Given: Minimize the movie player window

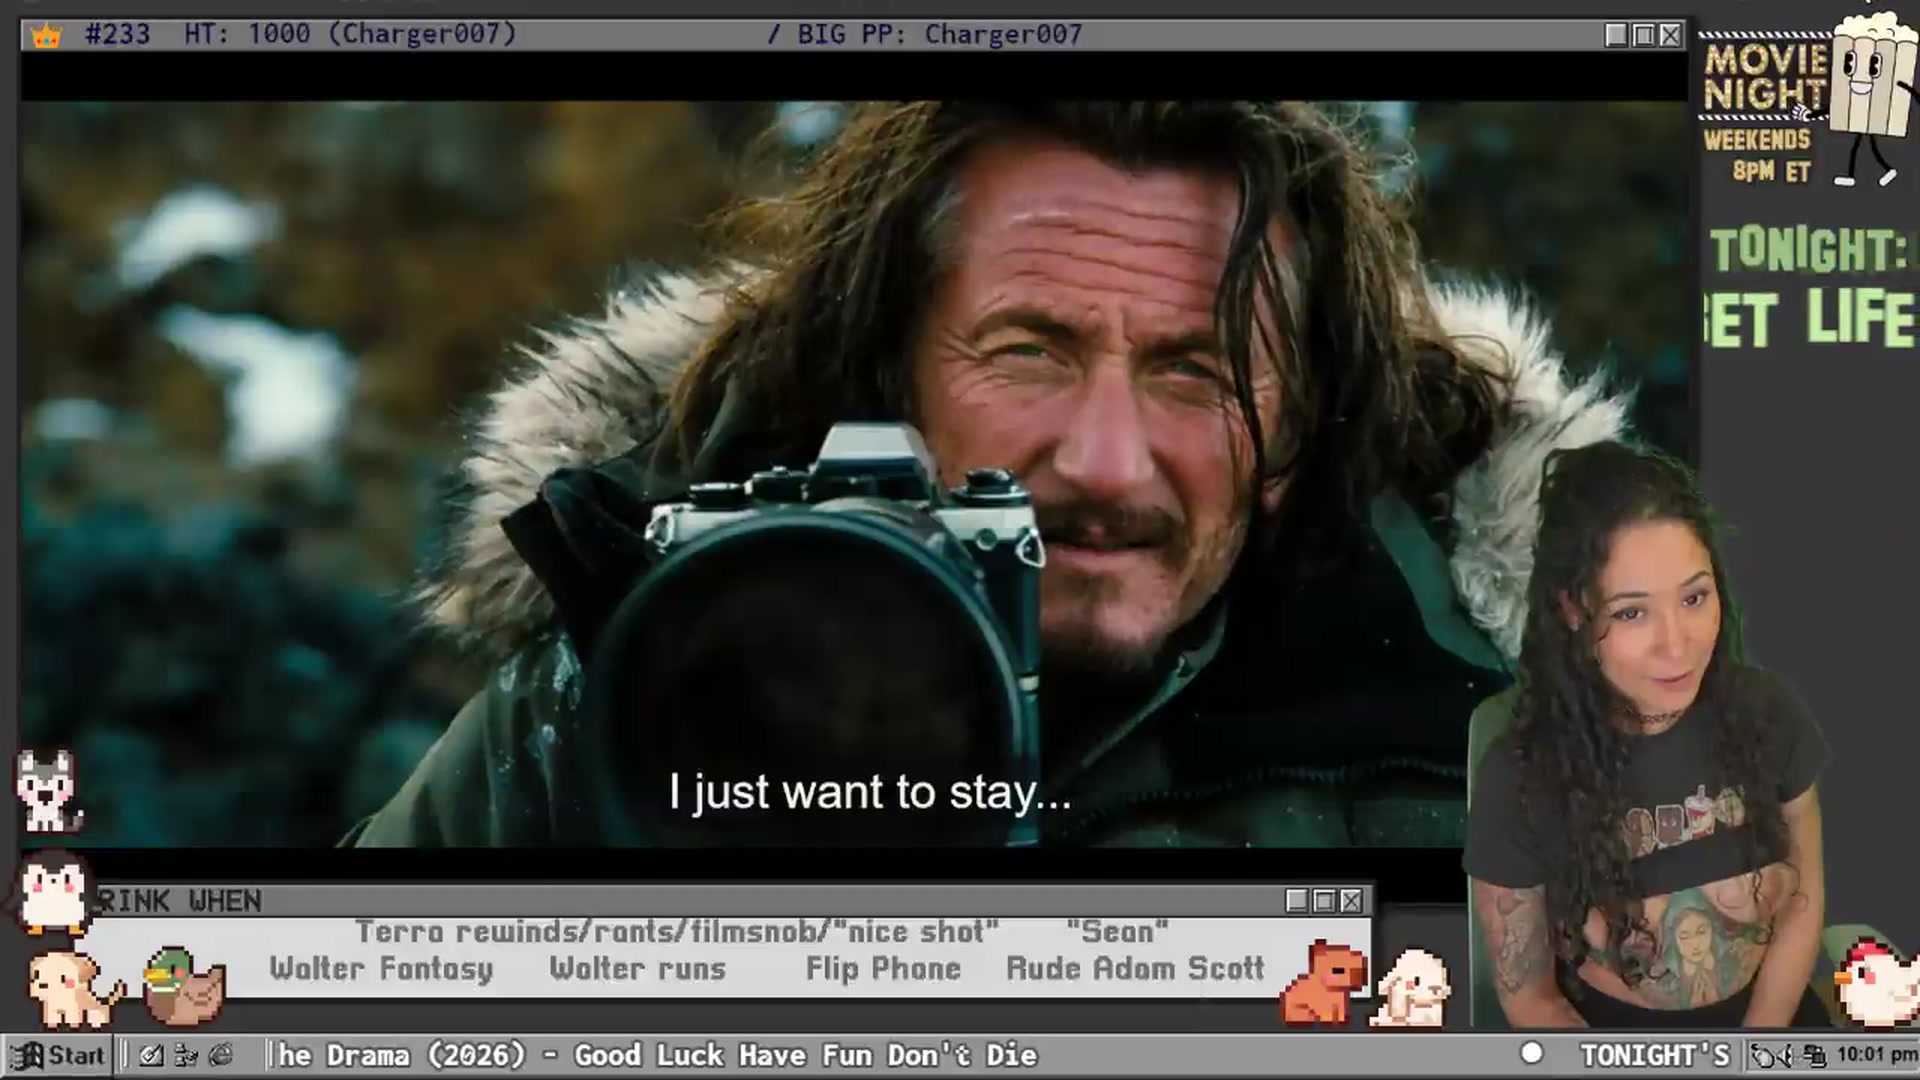Looking at the screenshot, I should (1616, 35).
